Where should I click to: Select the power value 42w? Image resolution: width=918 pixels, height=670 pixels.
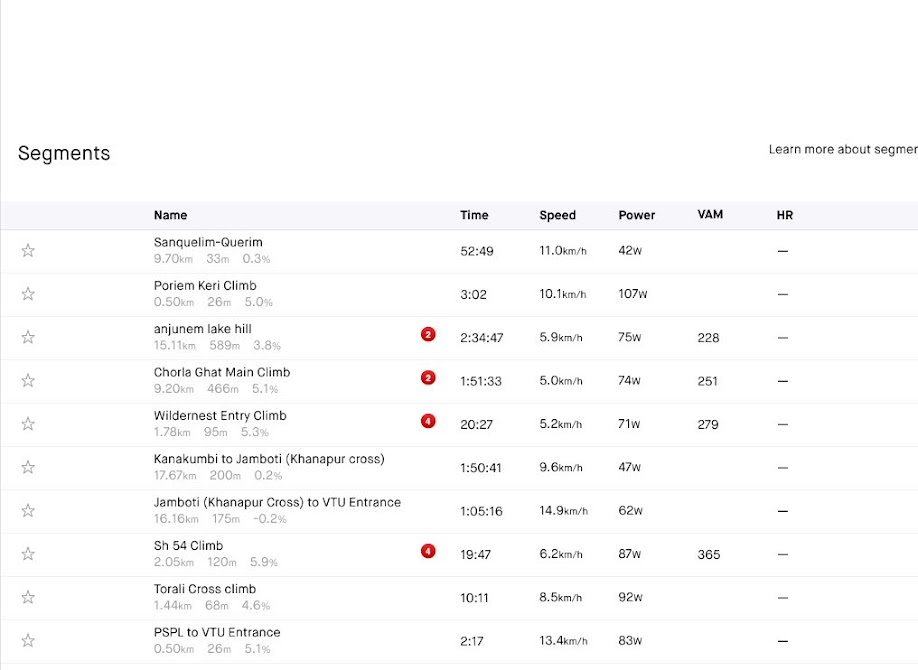(x=630, y=251)
